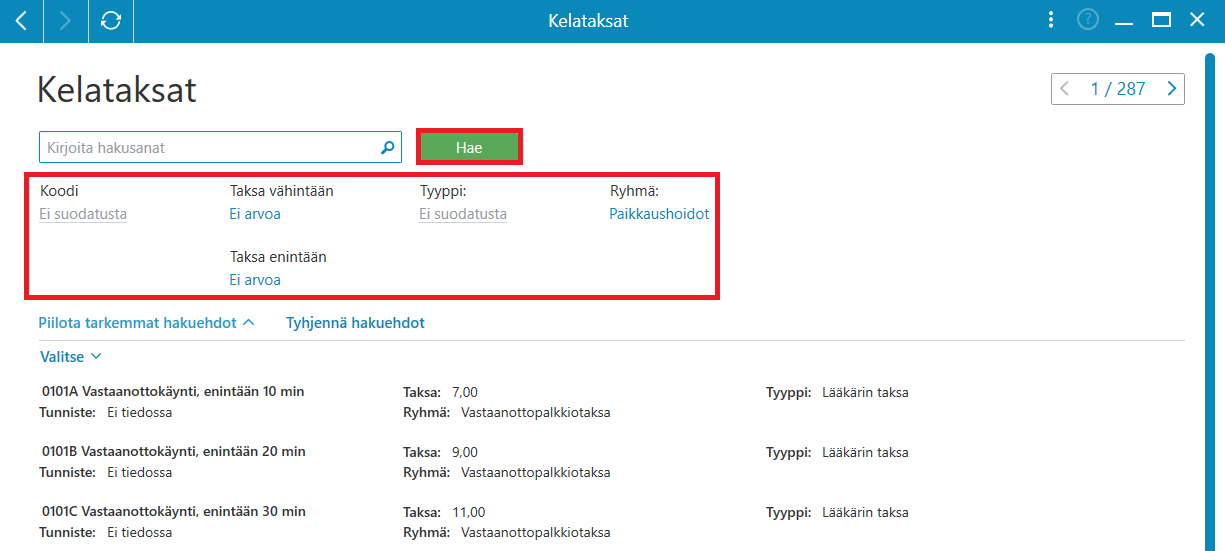Refresh the Kelataksat view
Image resolution: width=1225 pixels, height=551 pixels.
(x=111, y=21)
